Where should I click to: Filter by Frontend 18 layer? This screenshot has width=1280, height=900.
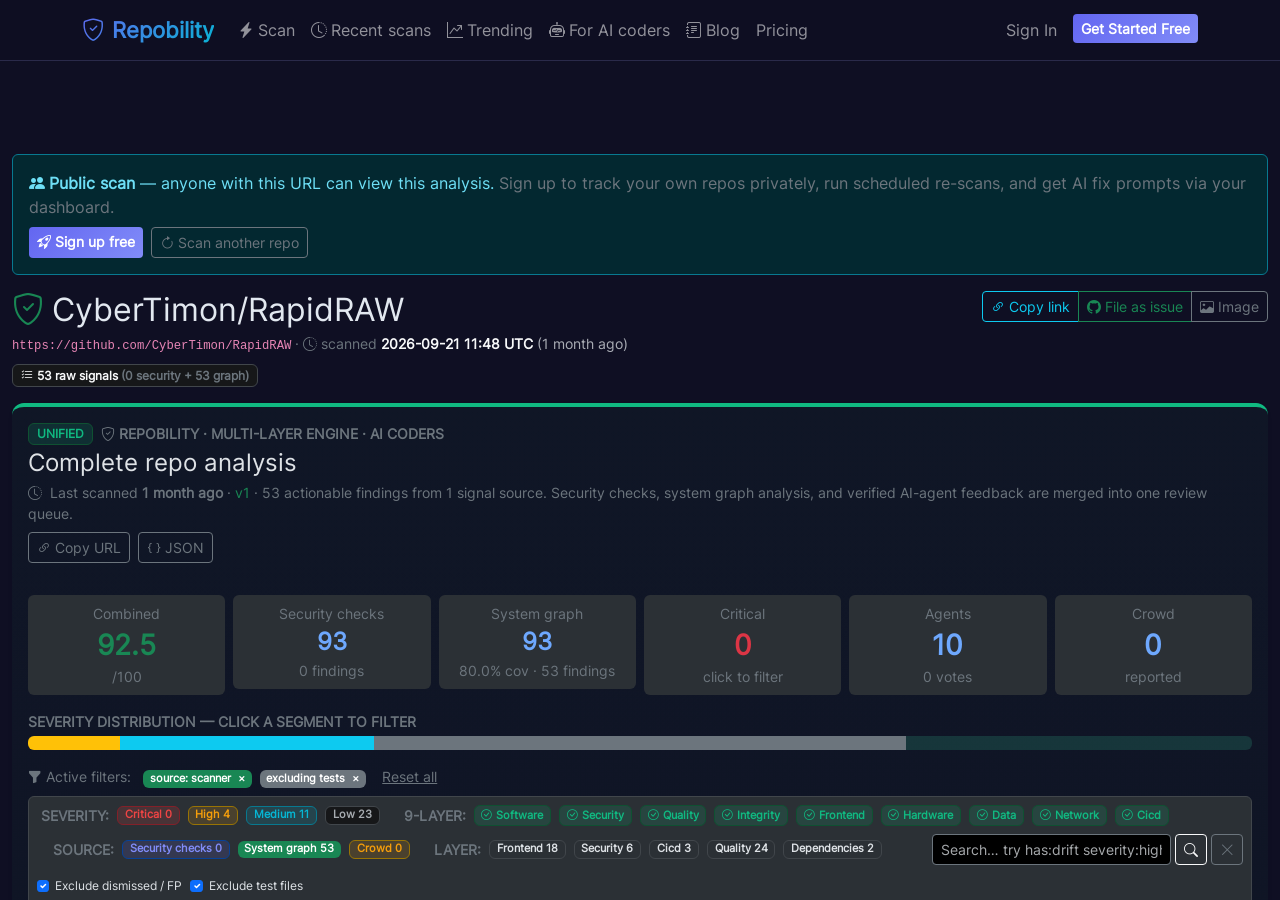coord(527,849)
